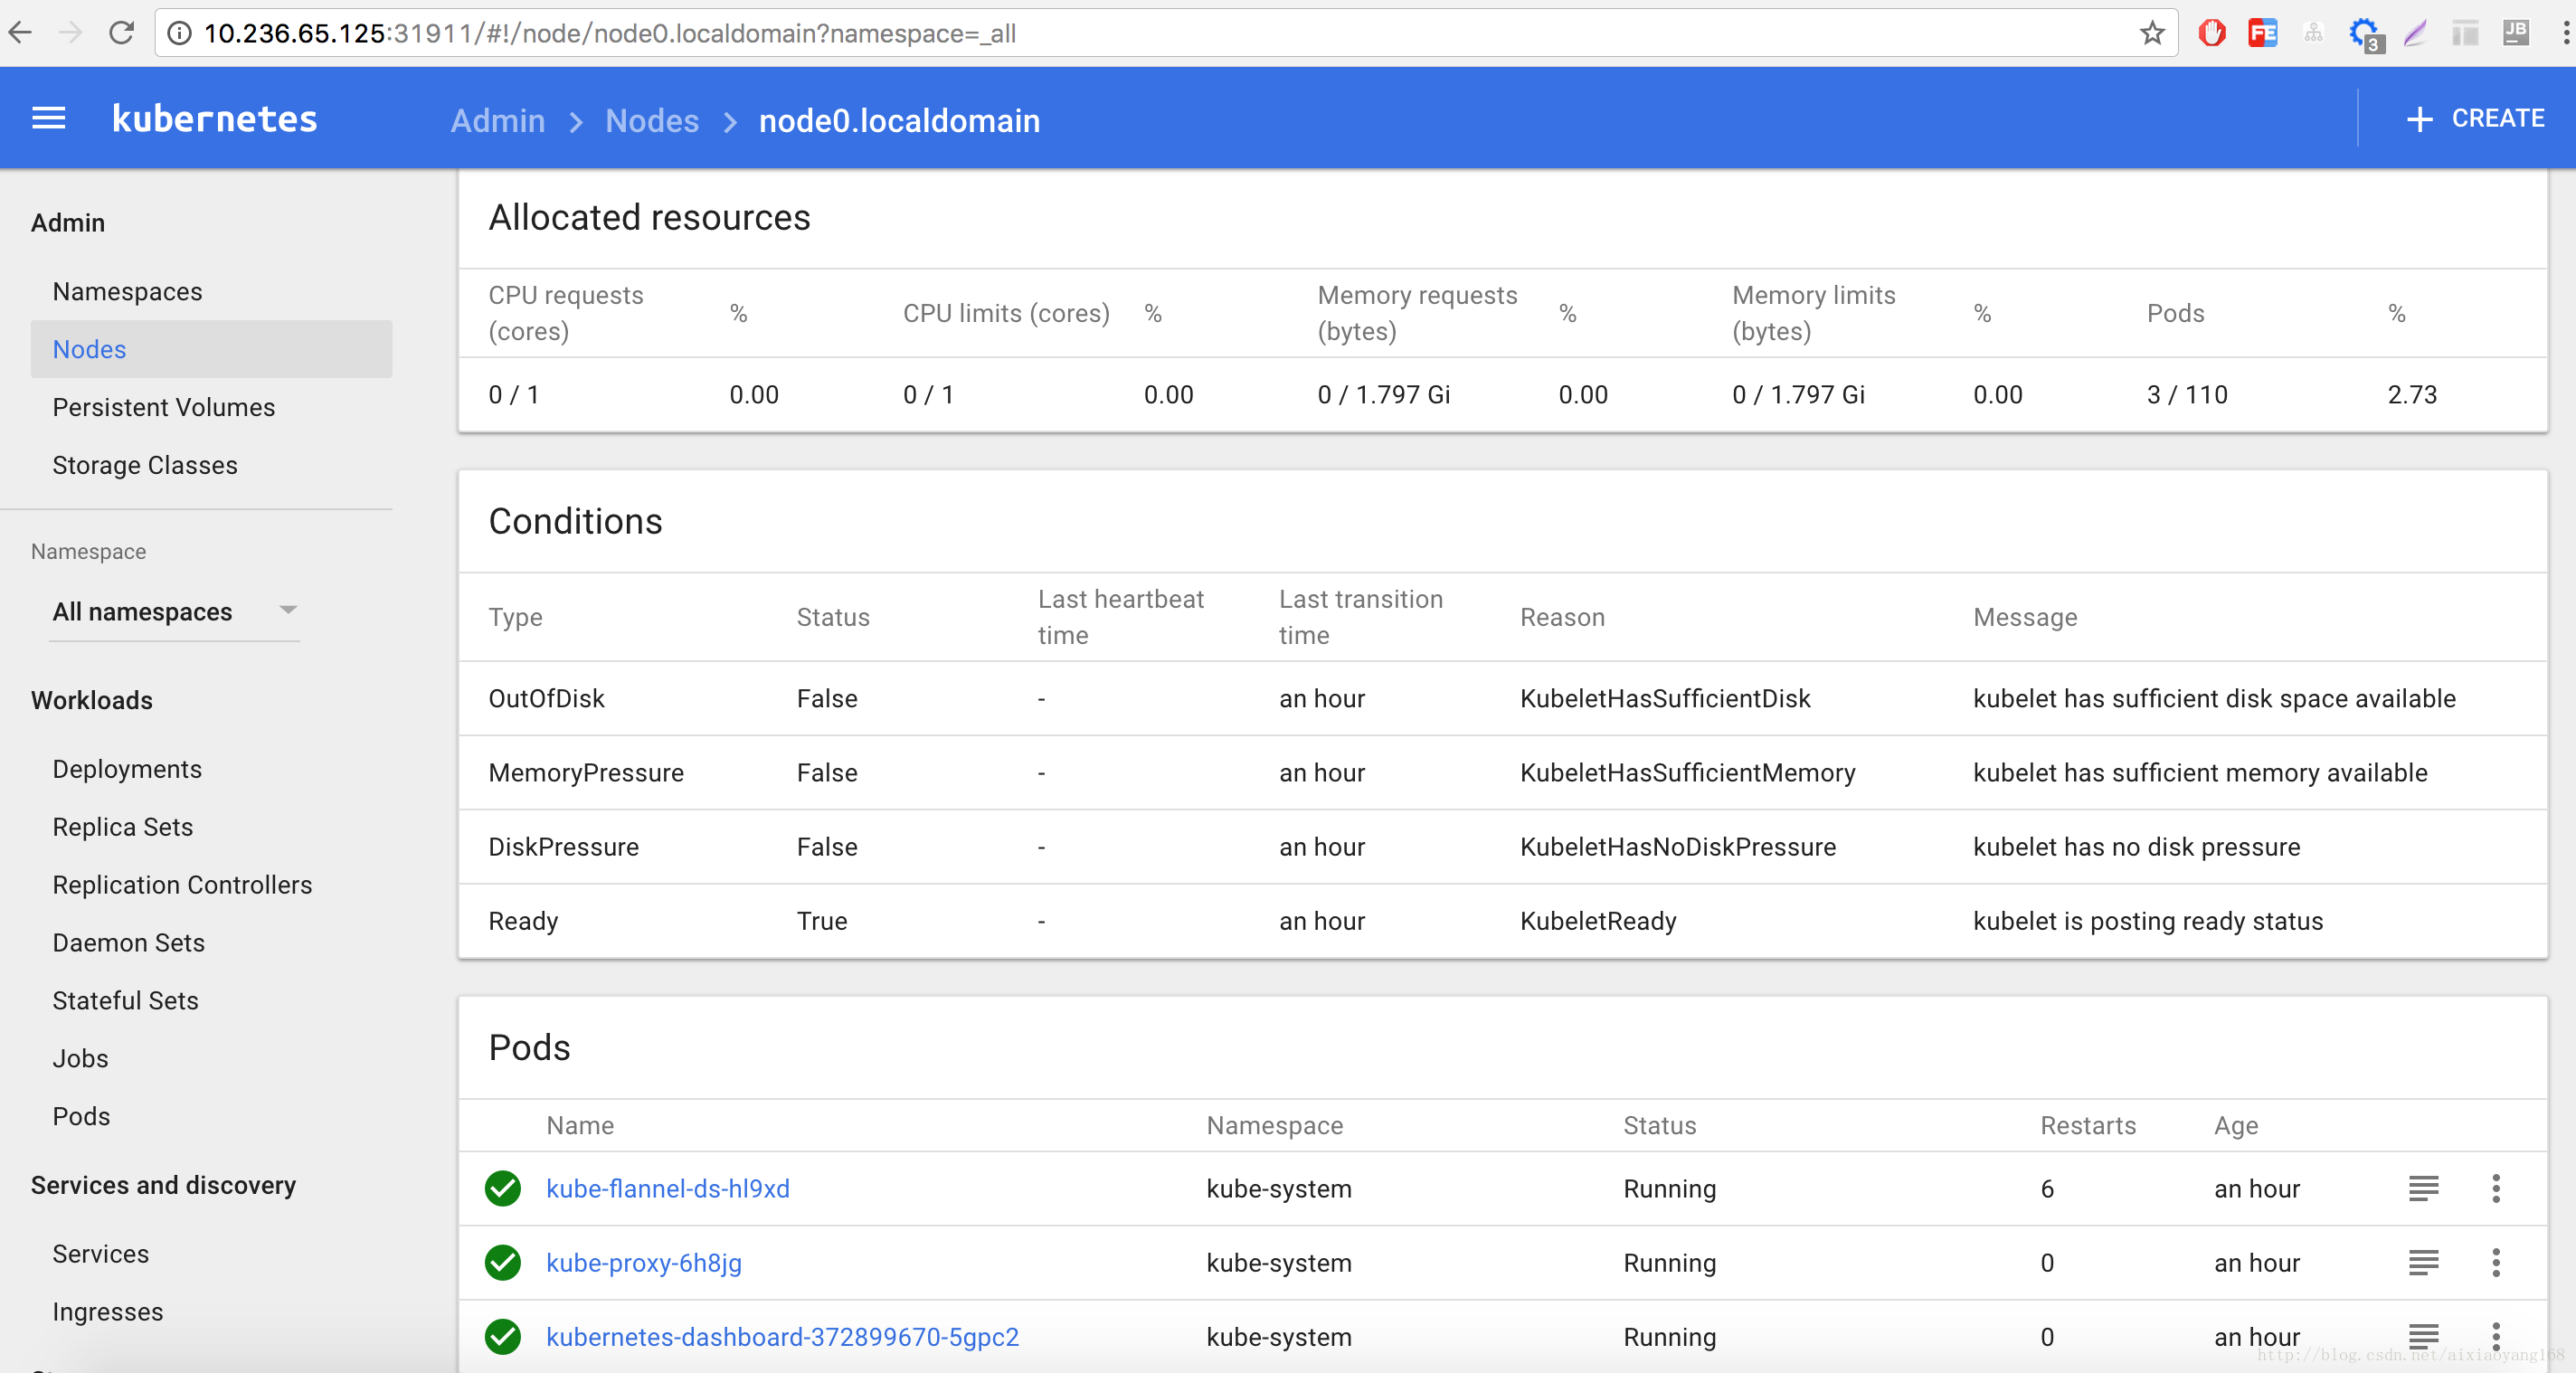Click the kubernetes logo in the header
The image size is (2576, 1373).
click(213, 117)
